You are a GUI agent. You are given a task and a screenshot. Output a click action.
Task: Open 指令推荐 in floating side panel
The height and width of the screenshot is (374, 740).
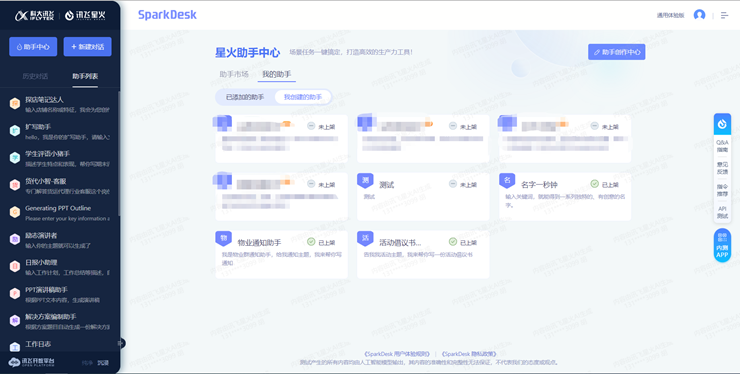[722, 190]
